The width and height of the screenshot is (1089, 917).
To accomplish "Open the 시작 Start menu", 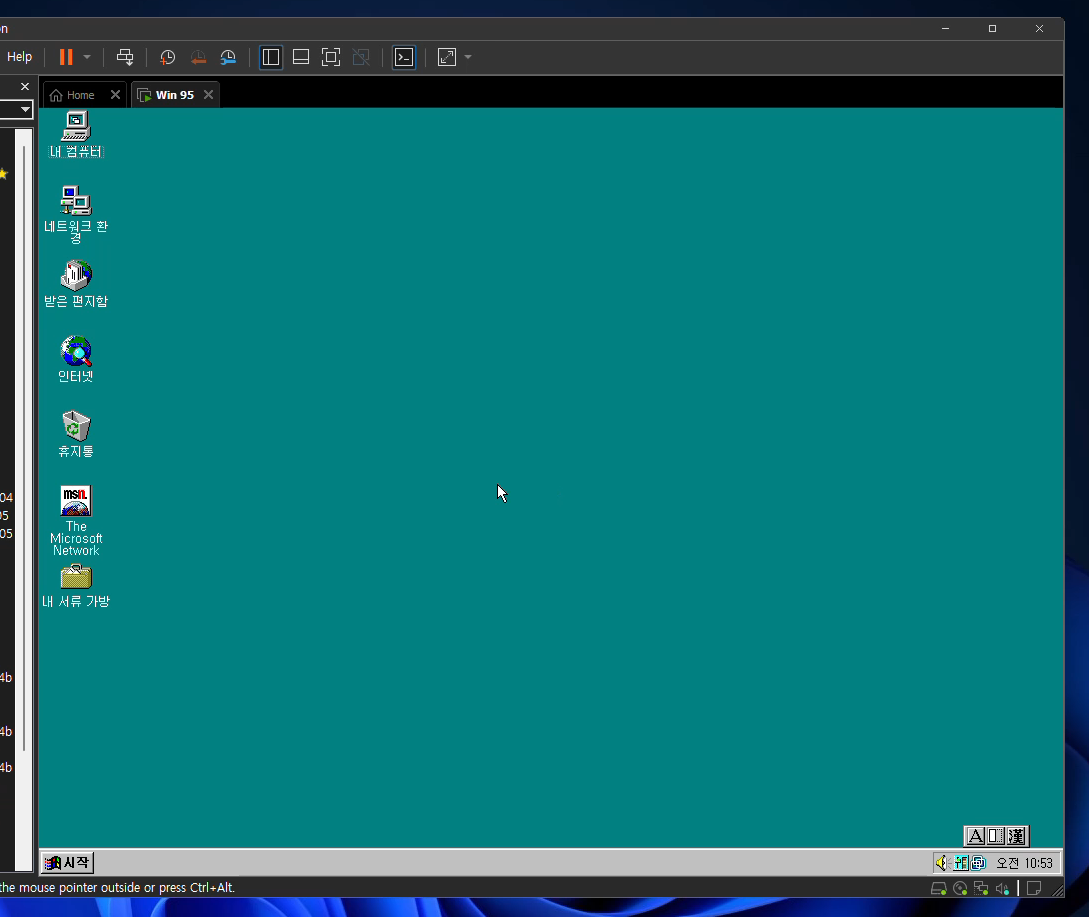I will [x=67, y=863].
